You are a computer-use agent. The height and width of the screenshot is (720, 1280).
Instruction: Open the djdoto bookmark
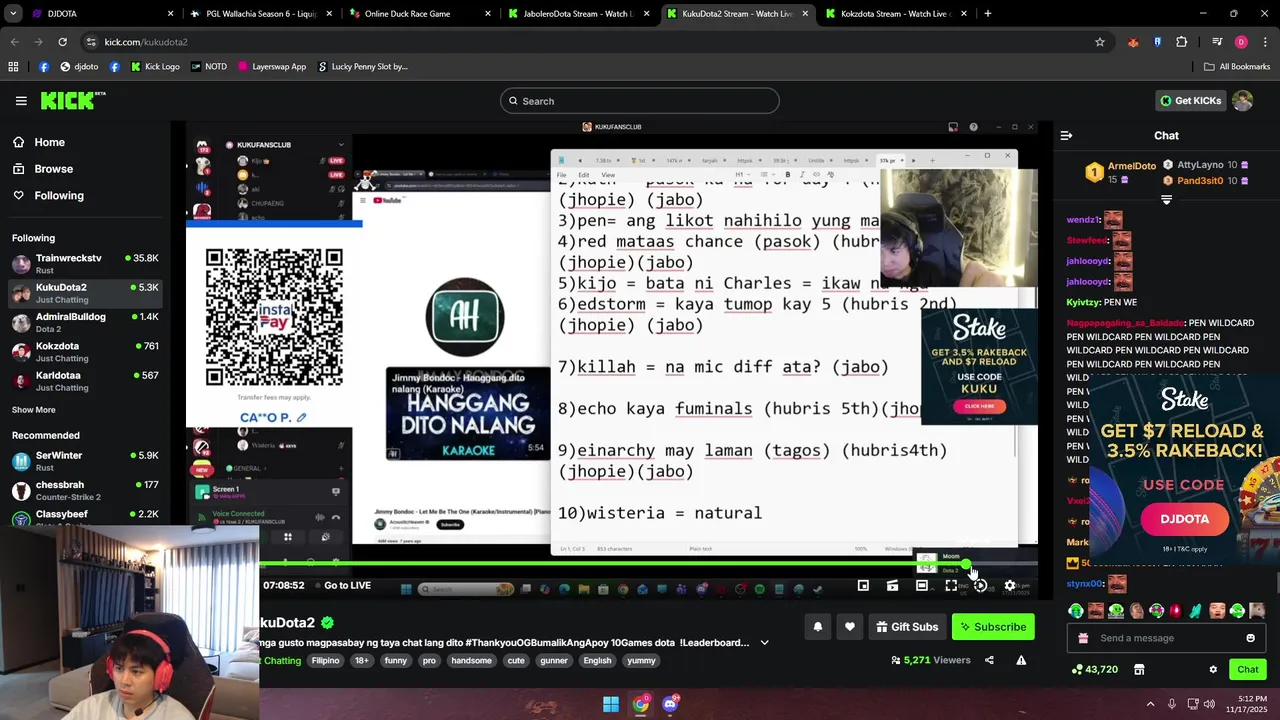(79, 67)
